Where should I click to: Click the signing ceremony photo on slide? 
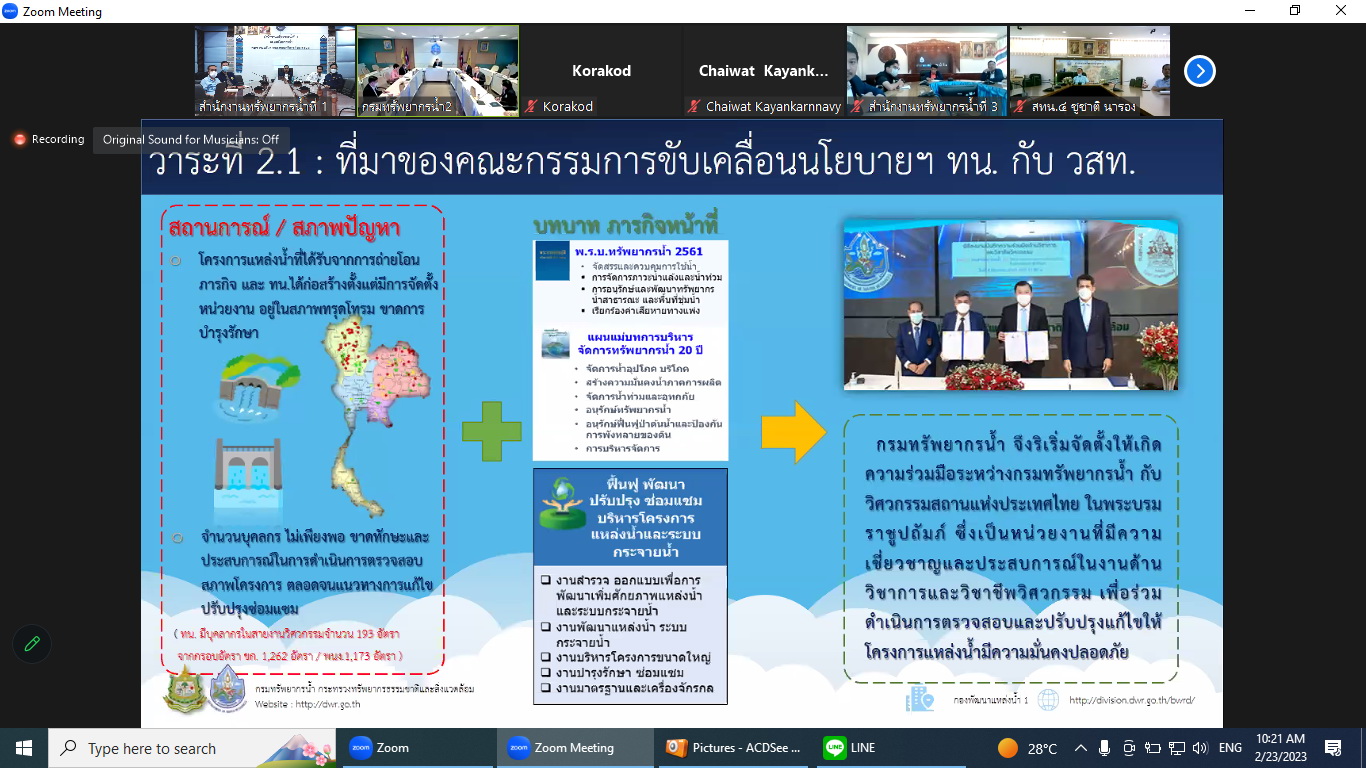pyautogui.click(x=1010, y=305)
